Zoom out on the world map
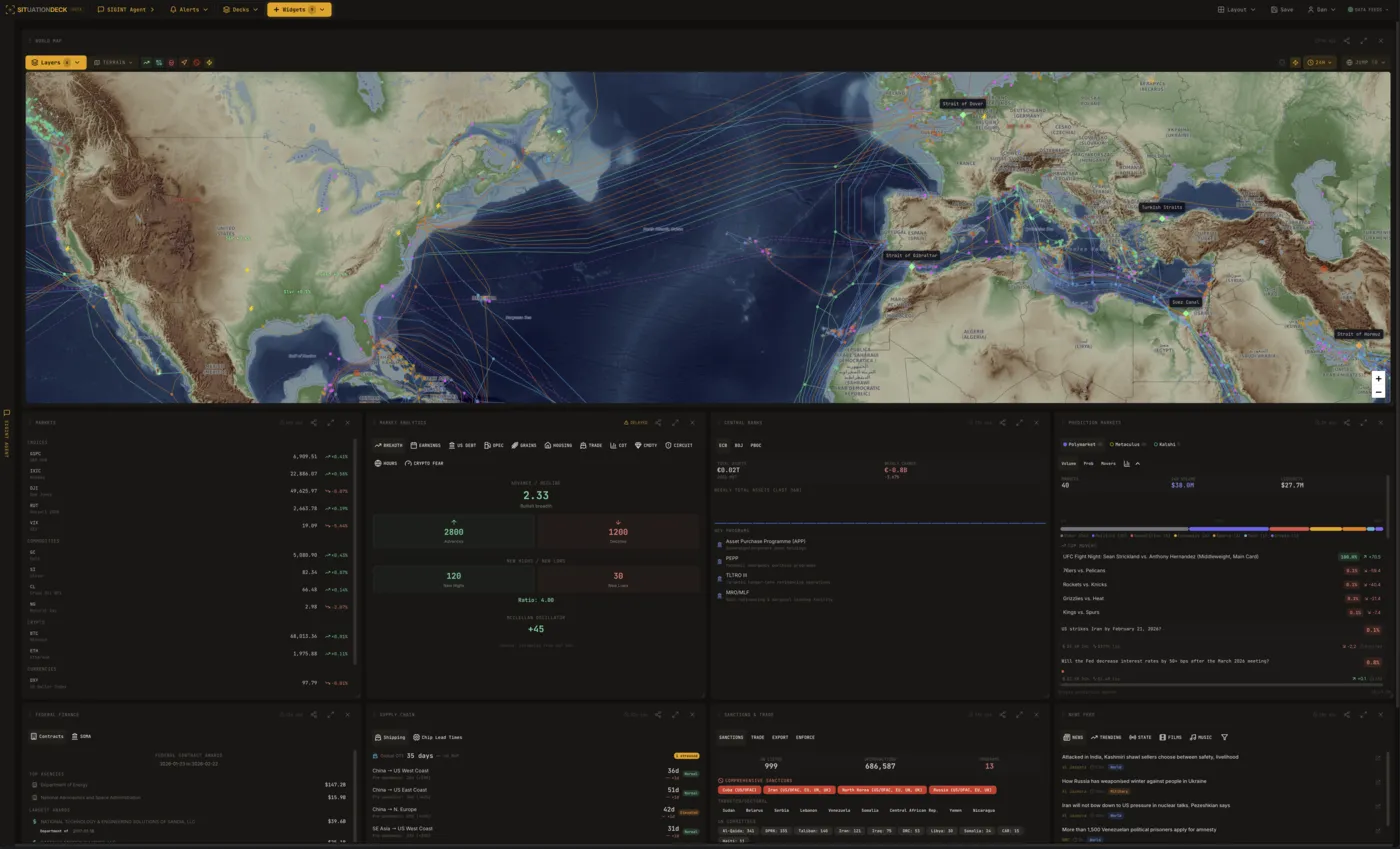The height and width of the screenshot is (849, 1400). click(1378, 392)
